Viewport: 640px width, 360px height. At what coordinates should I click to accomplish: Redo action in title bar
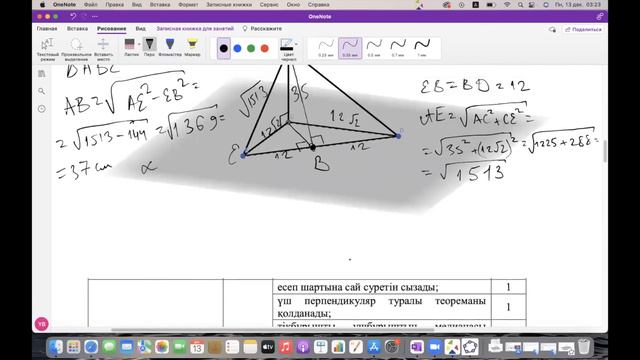(84, 16)
